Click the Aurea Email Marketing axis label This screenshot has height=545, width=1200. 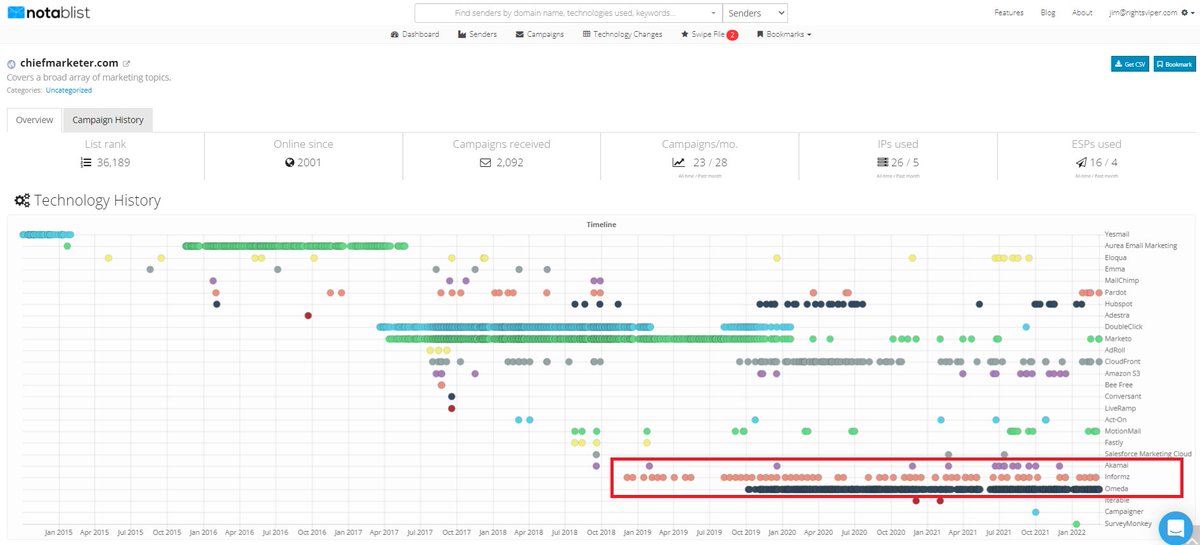pos(1141,246)
